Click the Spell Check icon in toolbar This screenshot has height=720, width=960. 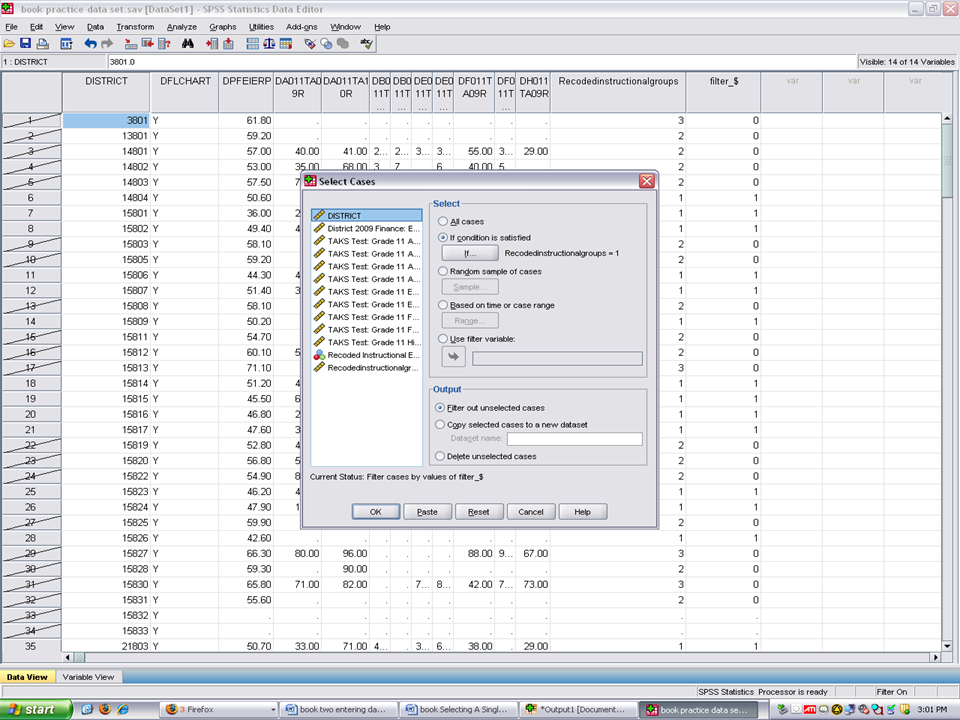[x=367, y=44]
